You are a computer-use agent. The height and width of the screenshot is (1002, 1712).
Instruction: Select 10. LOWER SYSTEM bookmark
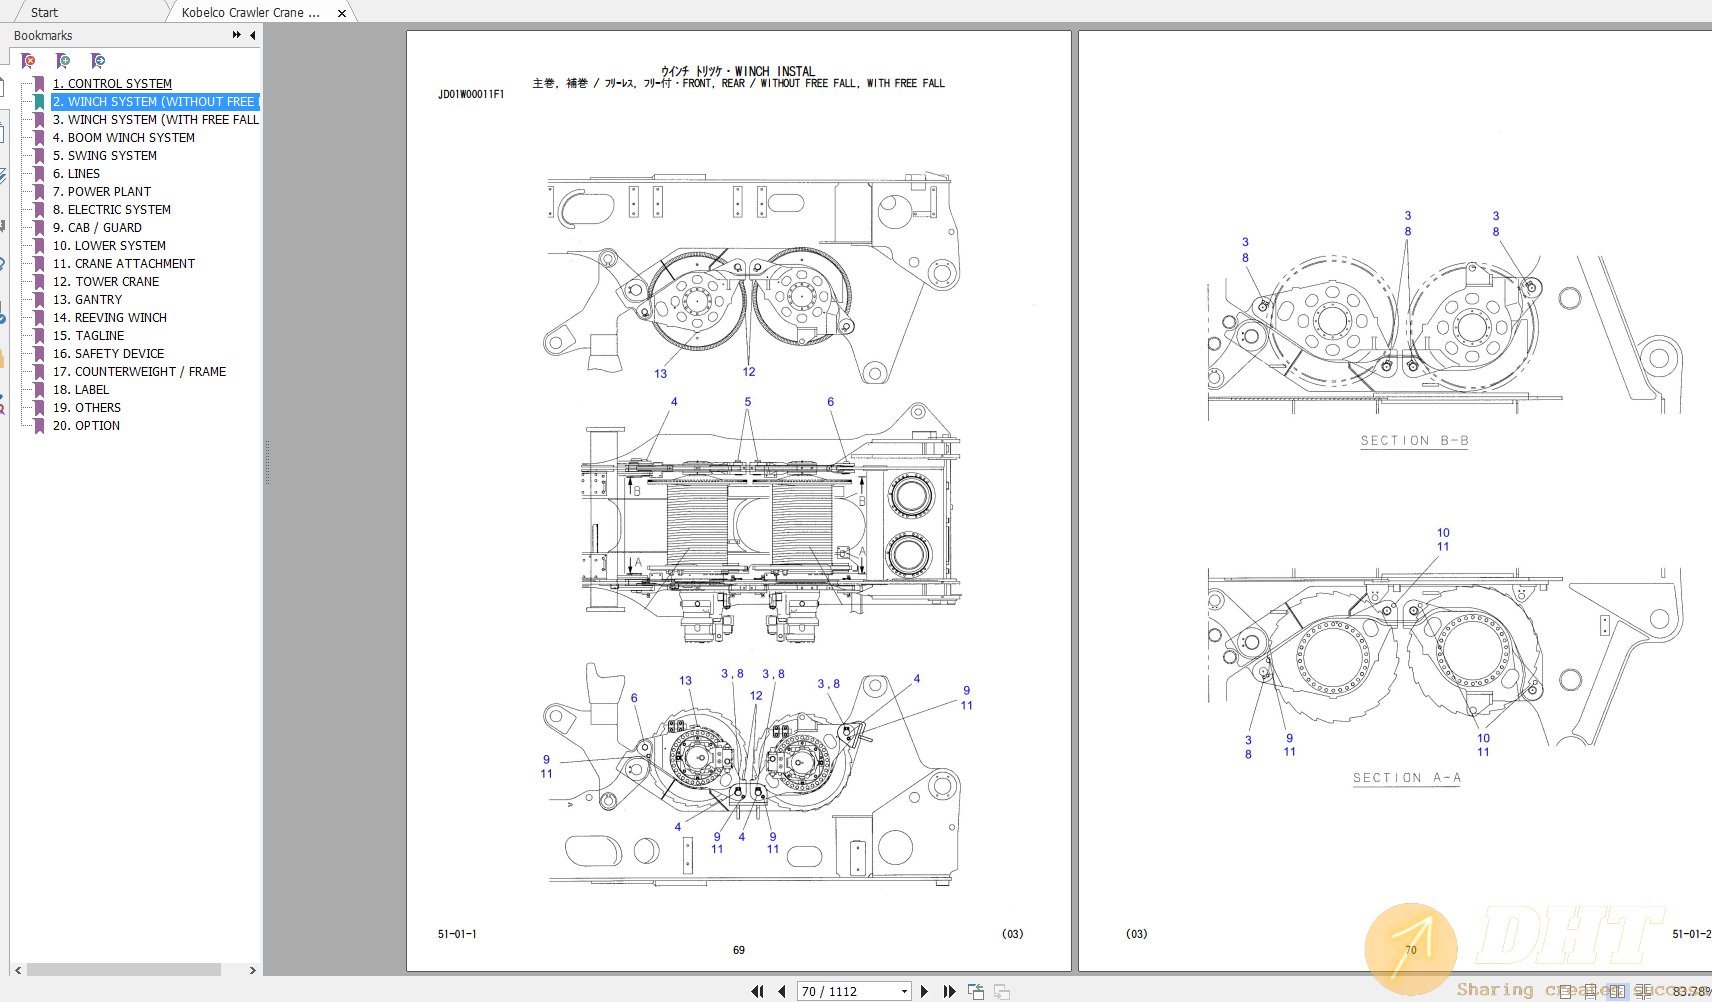point(109,246)
